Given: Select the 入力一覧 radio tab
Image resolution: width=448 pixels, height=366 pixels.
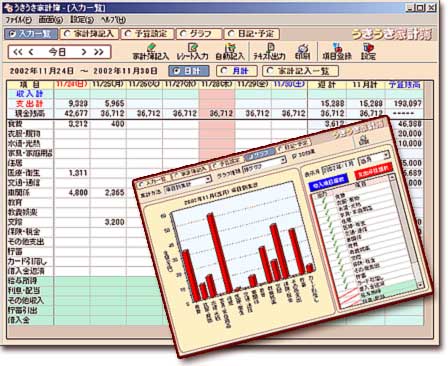Looking at the screenshot, I should point(31,34).
